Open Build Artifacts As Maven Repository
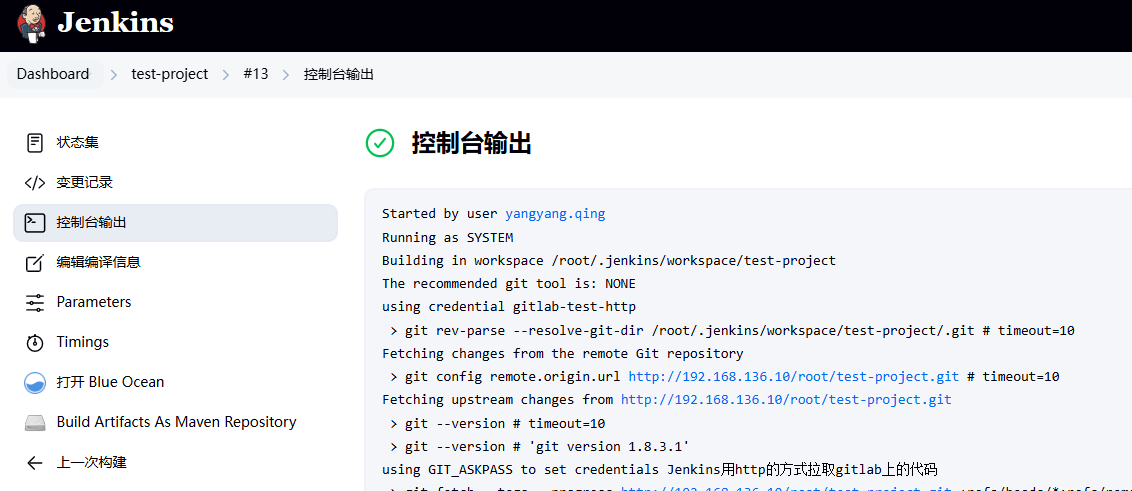The image size is (1132, 491). [x=175, y=422]
